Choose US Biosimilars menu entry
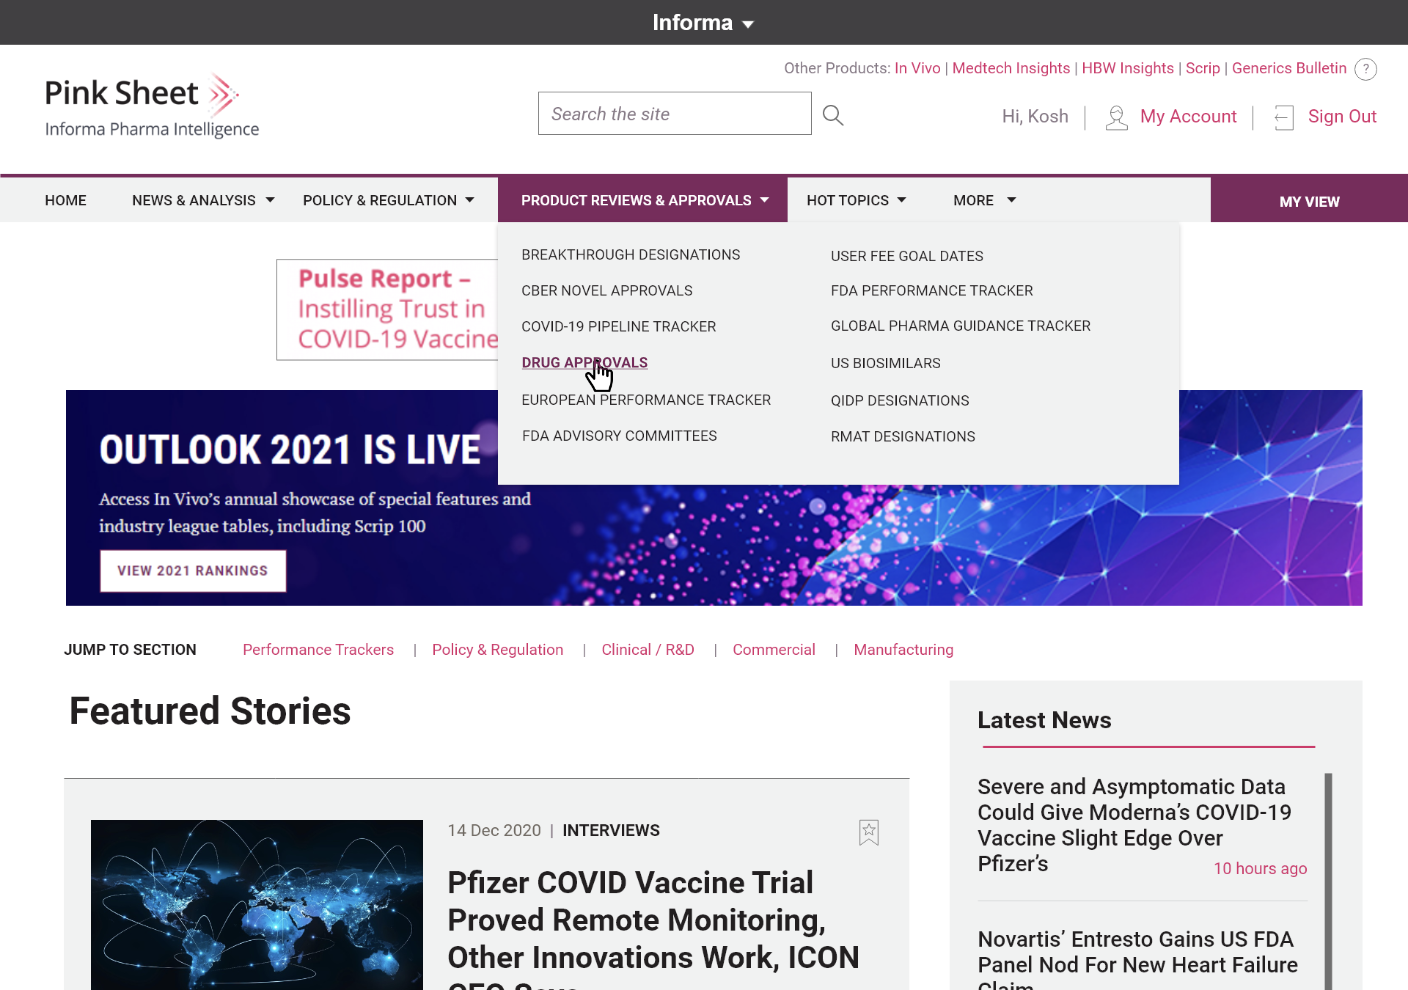 tap(885, 363)
